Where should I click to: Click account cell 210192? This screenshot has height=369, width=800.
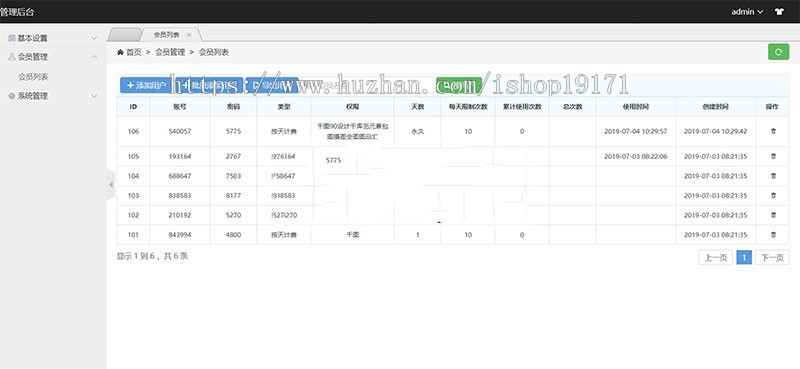(180, 215)
